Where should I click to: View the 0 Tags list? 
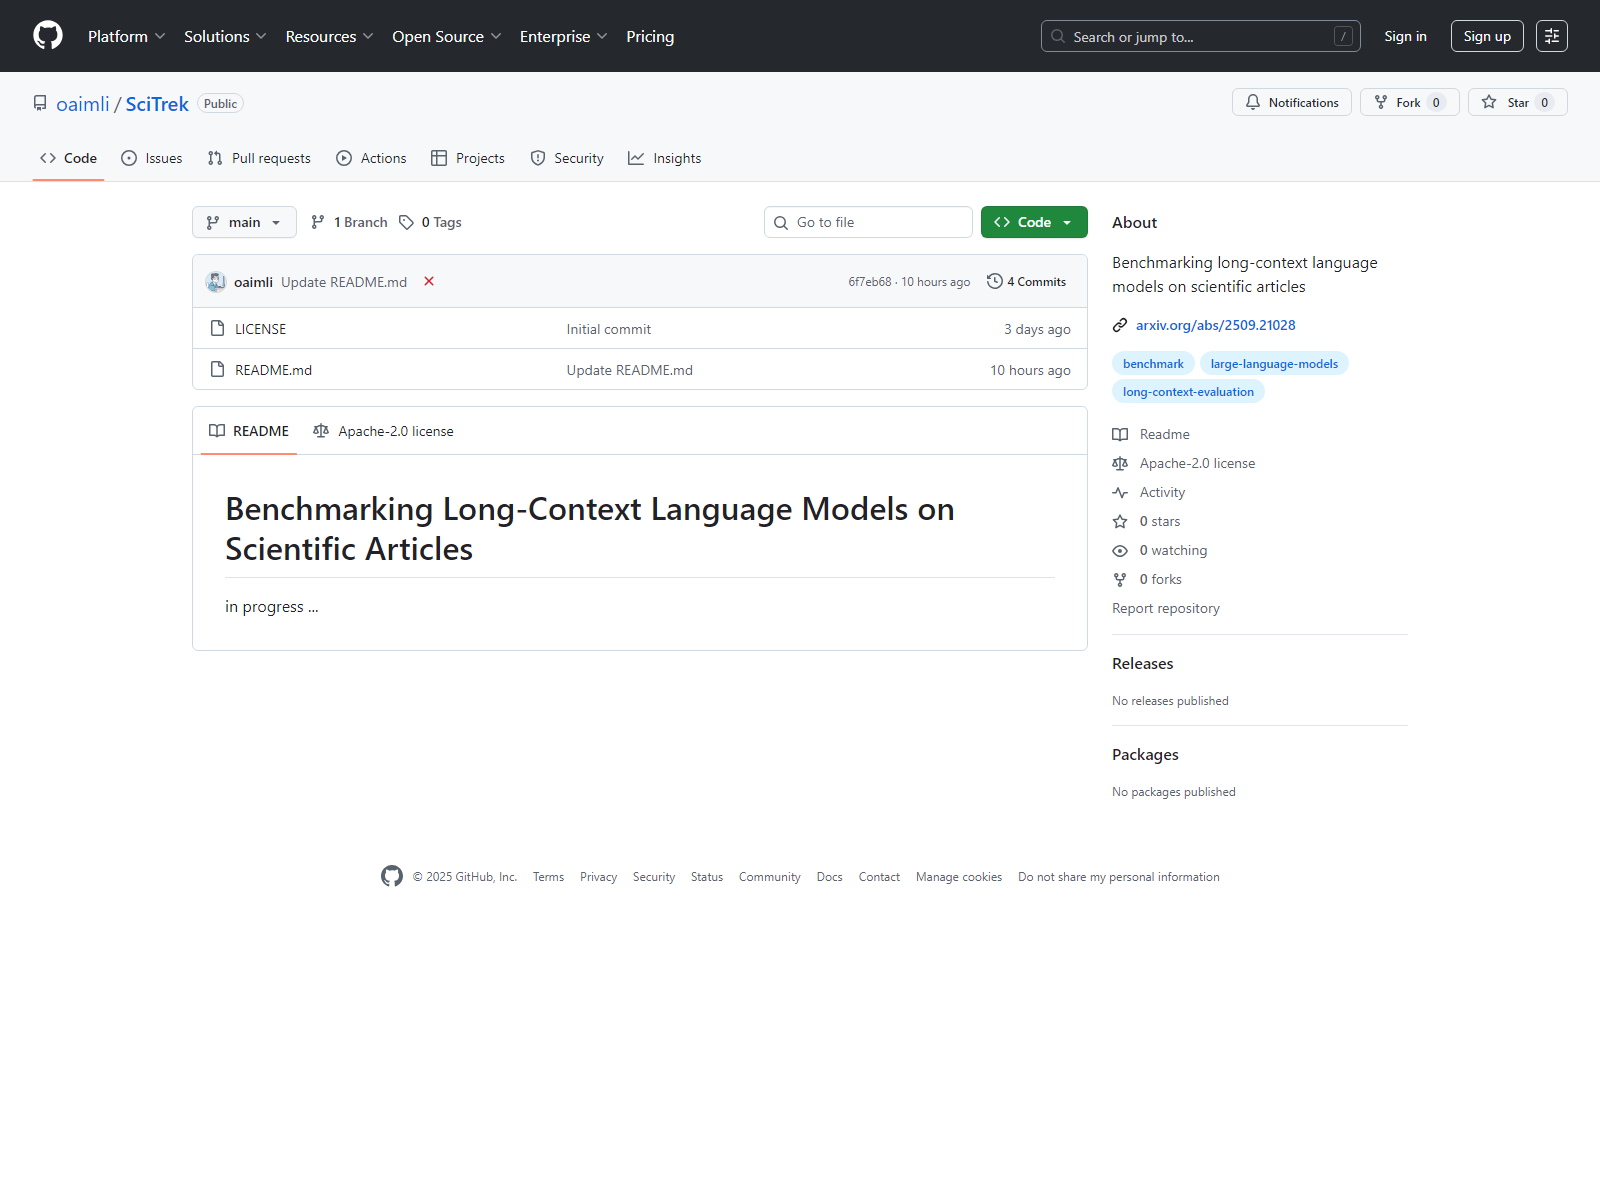(x=430, y=222)
